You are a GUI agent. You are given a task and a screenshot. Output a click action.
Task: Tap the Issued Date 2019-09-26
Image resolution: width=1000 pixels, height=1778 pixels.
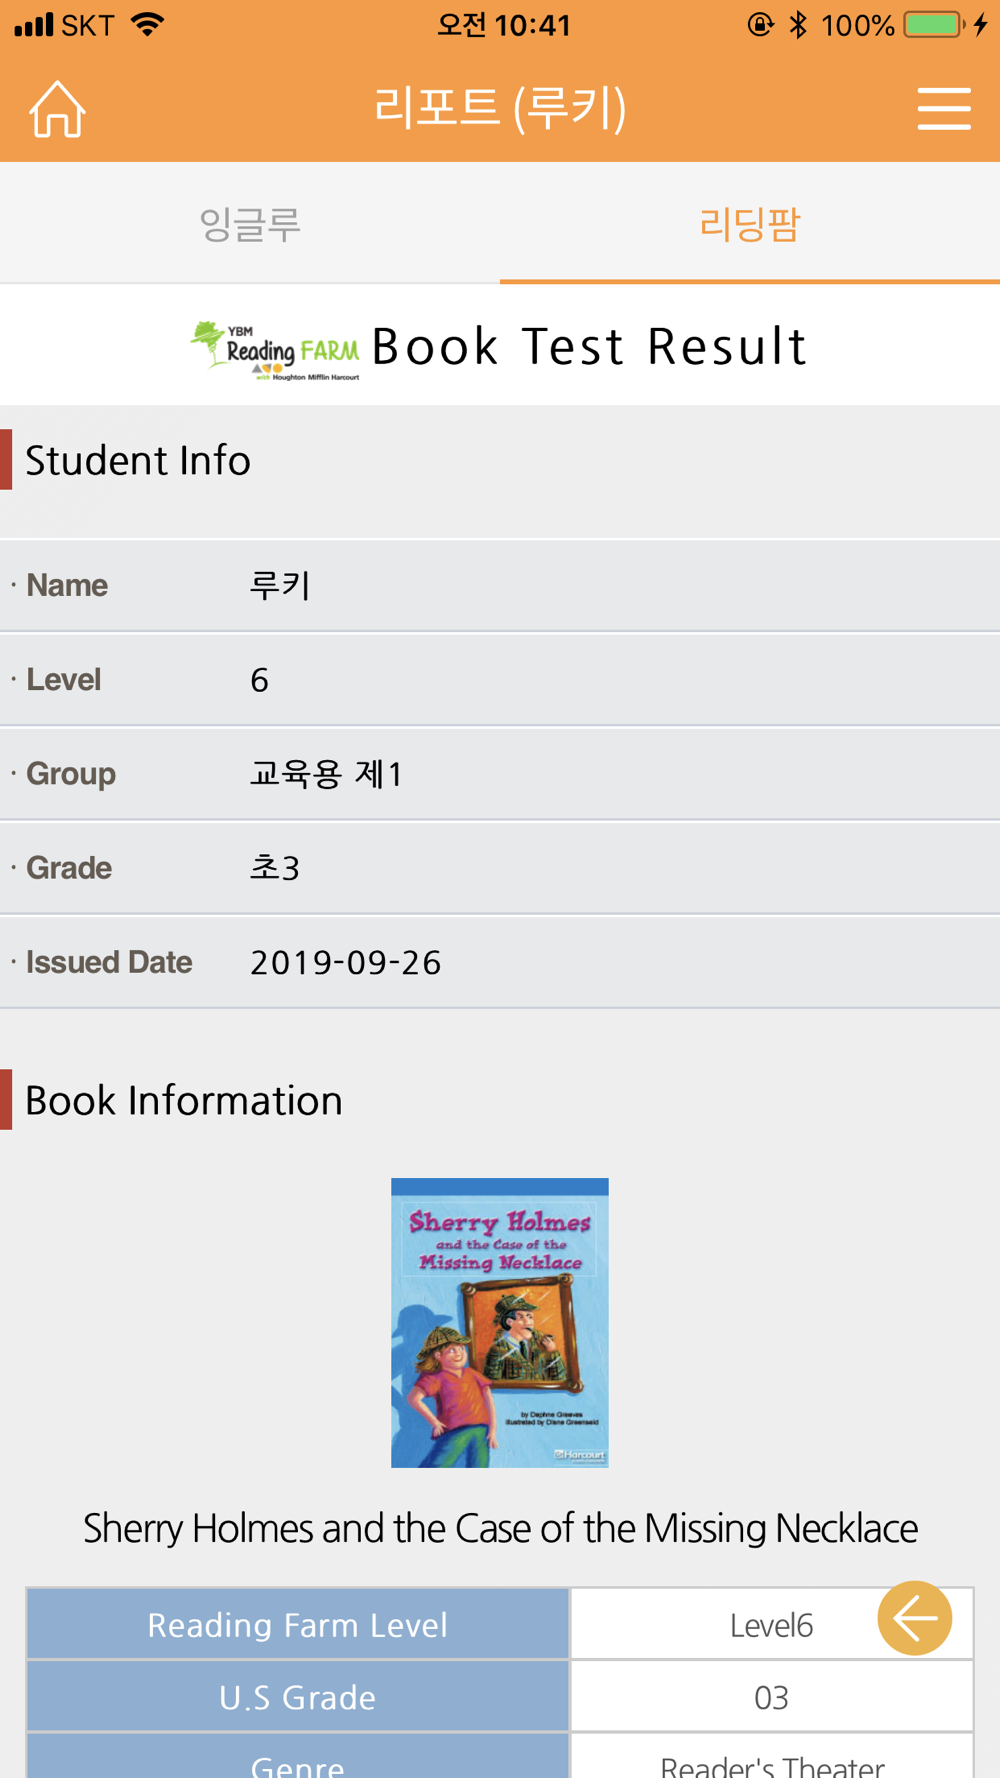coord(345,962)
